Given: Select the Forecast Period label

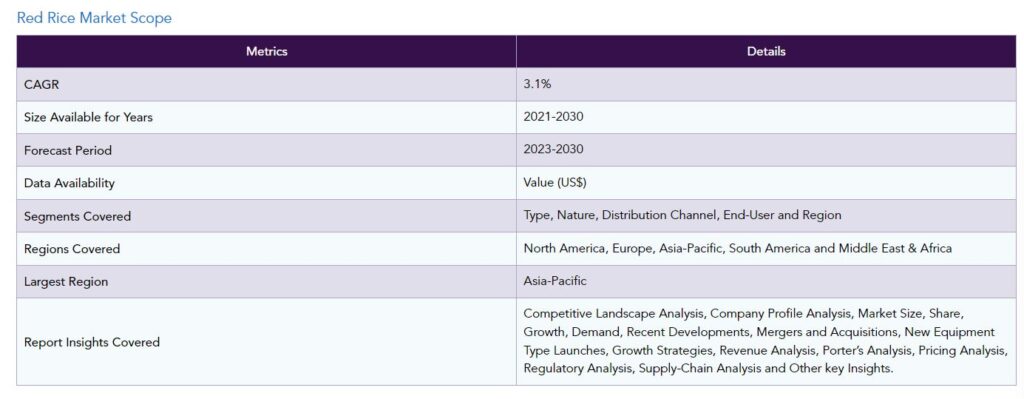Looking at the screenshot, I should [x=68, y=150].
